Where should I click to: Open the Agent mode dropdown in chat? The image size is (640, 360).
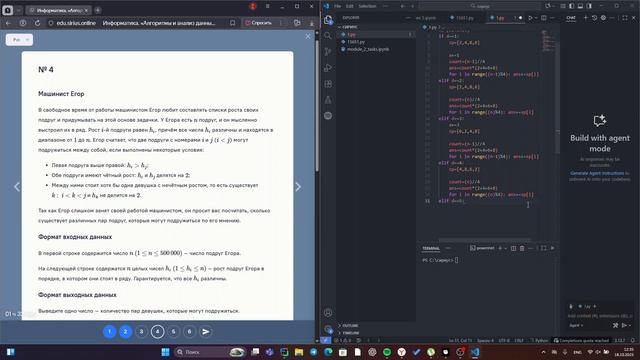(x=576, y=325)
